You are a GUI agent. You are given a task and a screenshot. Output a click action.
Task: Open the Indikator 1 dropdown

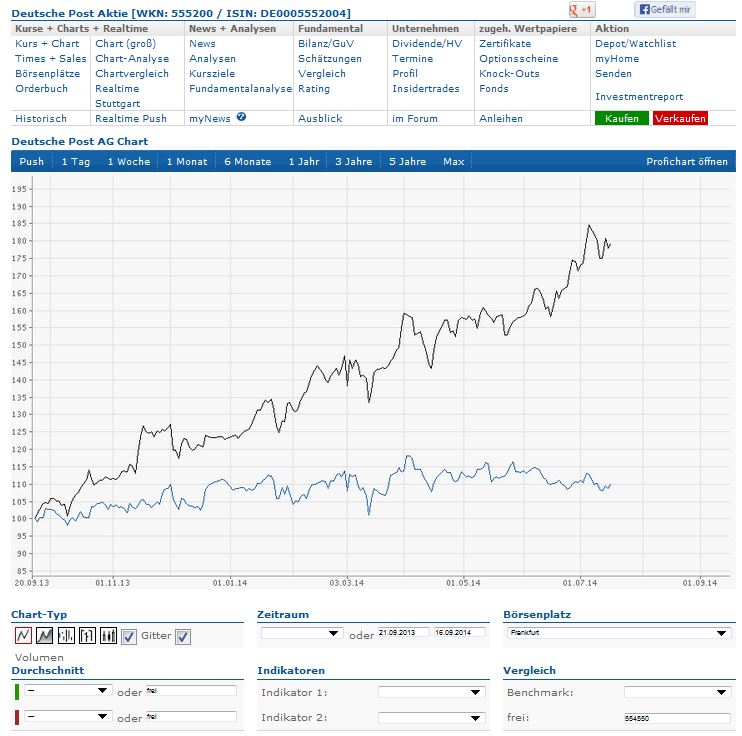click(x=432, y=692)
